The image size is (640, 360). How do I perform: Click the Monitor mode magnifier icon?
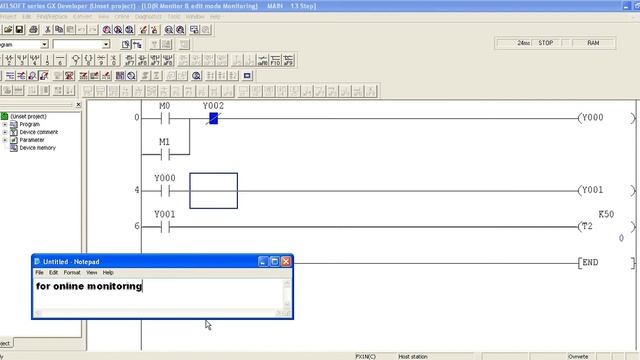coord(33,76)
